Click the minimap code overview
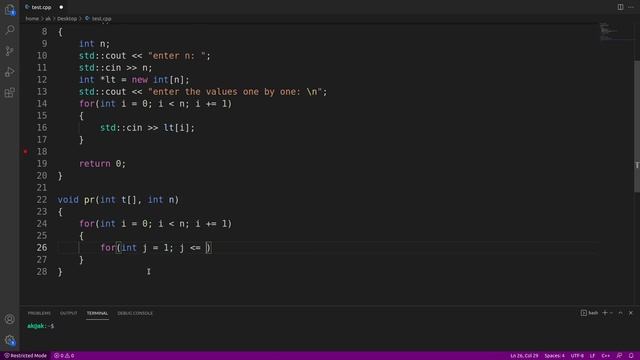The height and width of the screenshot is (360, 640). click(x=616, y=32)
